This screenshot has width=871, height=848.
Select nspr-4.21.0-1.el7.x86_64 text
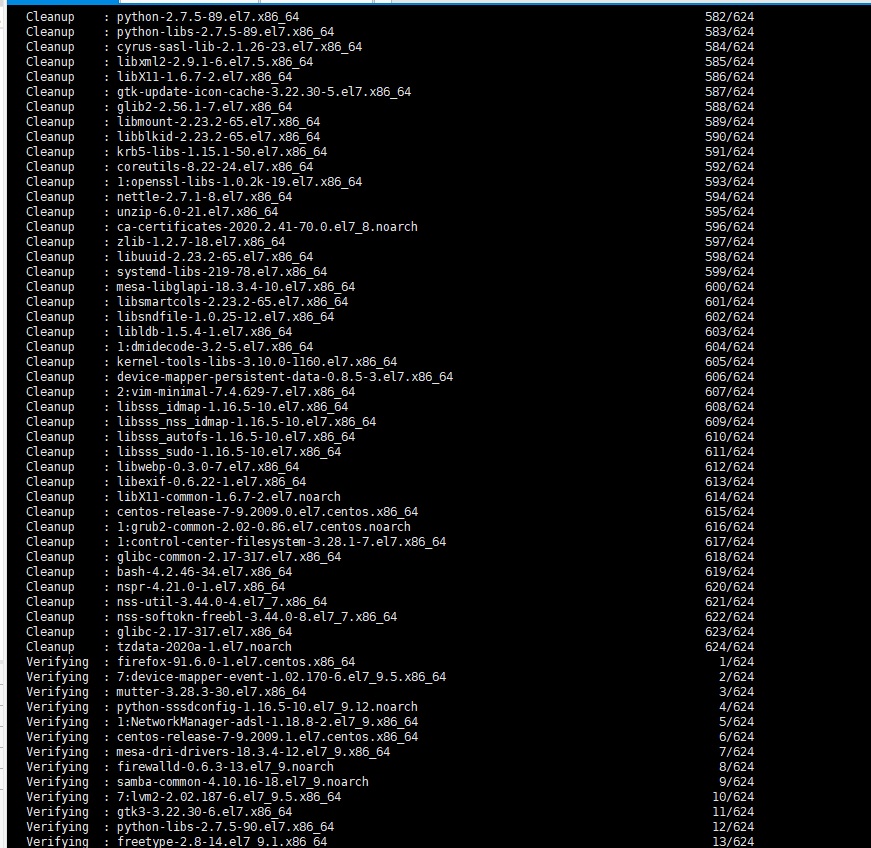coord(201,587)
